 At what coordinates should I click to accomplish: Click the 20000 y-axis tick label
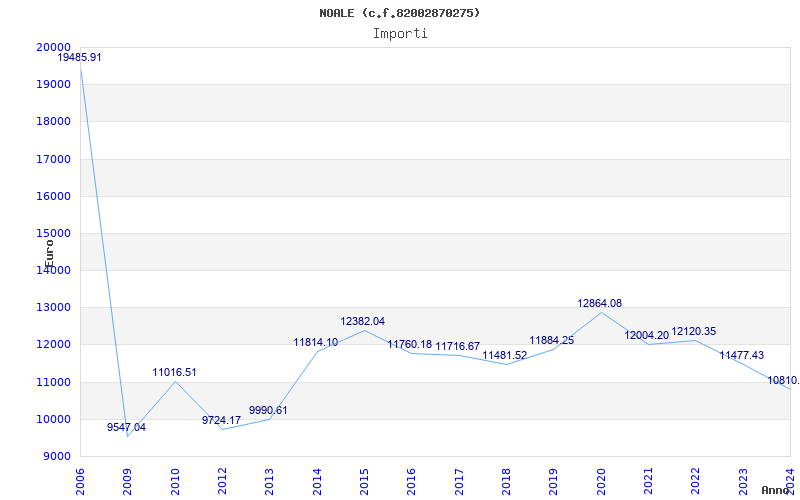[54, 47]
